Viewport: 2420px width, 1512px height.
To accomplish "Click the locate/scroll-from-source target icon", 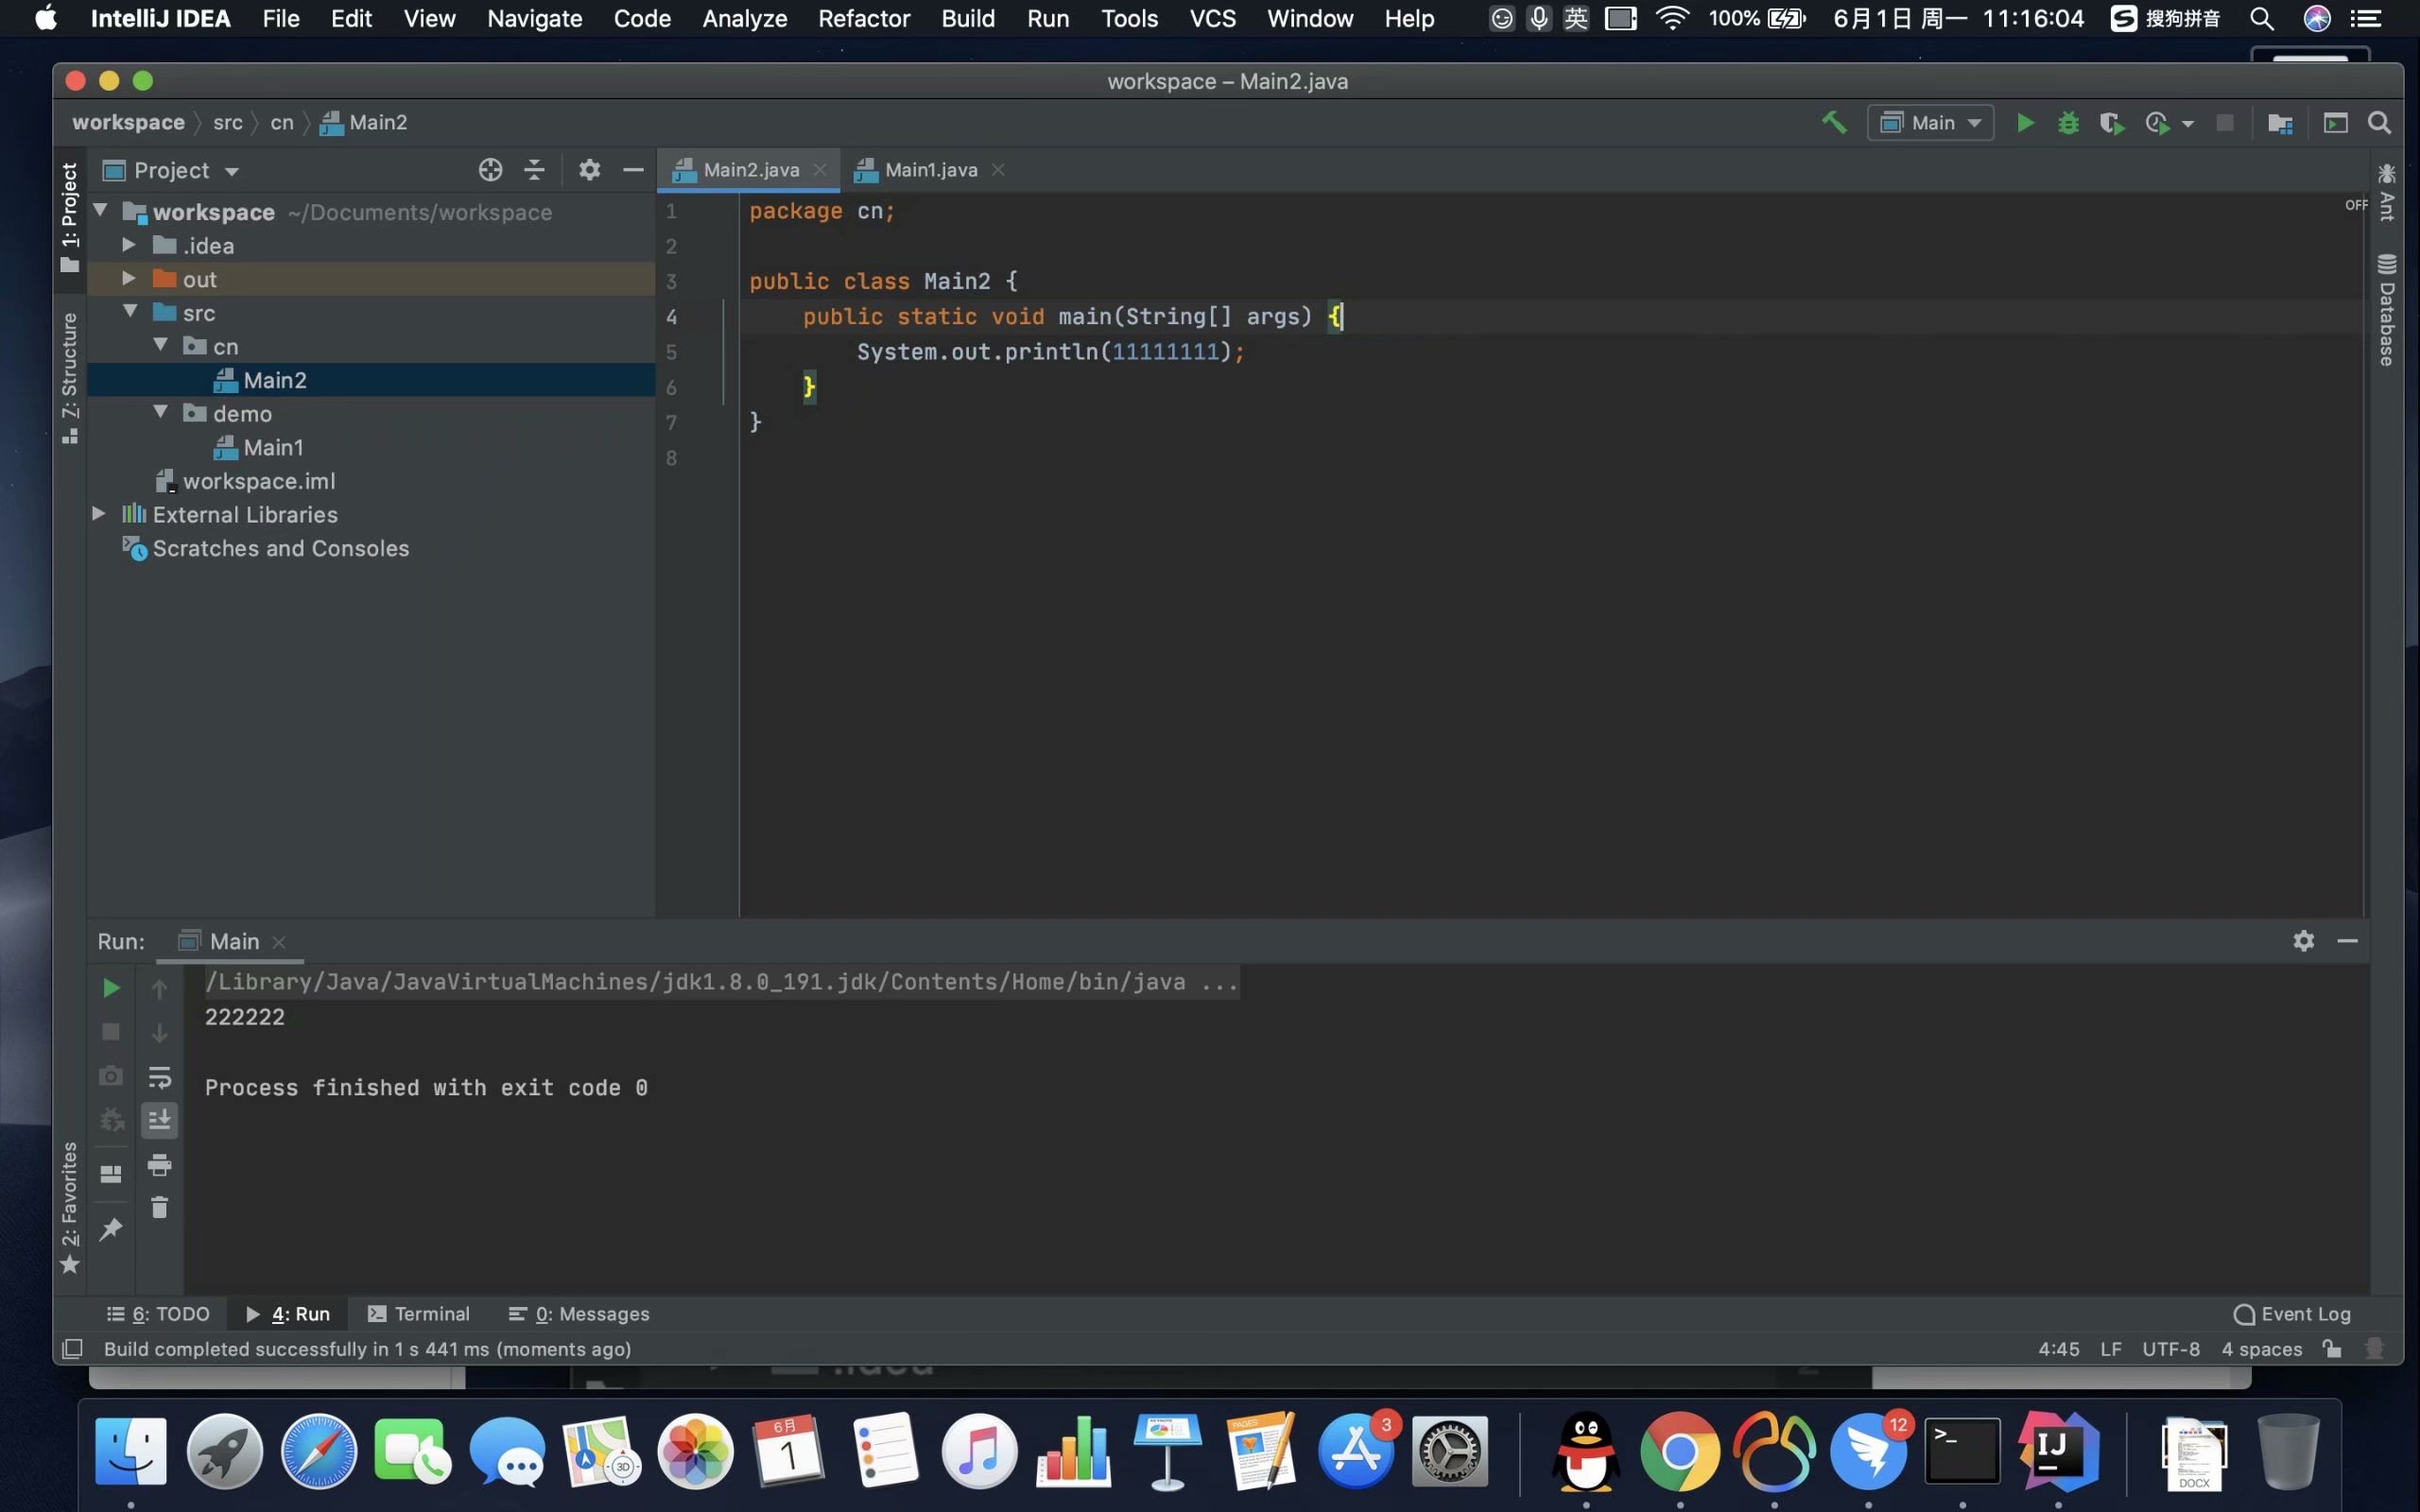I will [x=490, y=170].
